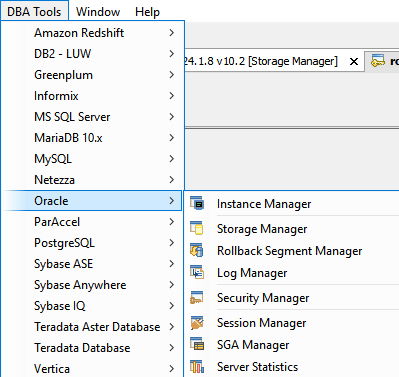Open the Window menu
The image size is (399, 377).
(x=98, y=12)
